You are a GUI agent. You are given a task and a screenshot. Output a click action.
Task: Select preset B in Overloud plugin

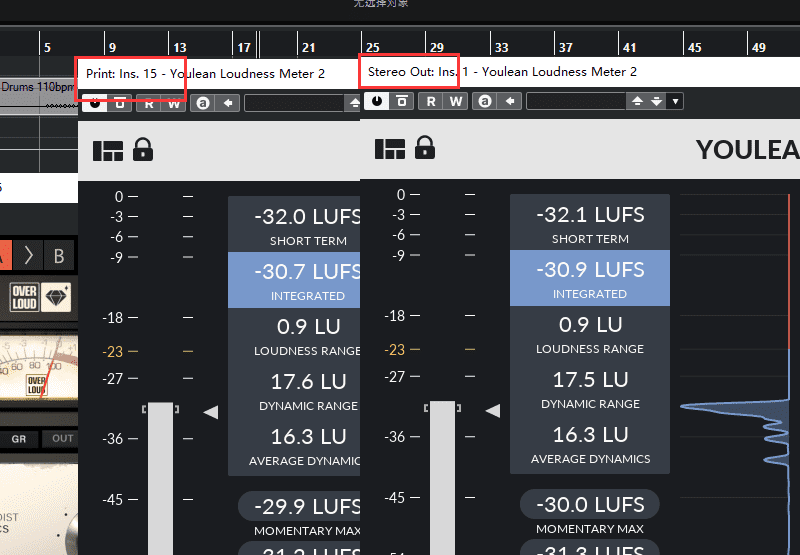coord(59,255)
